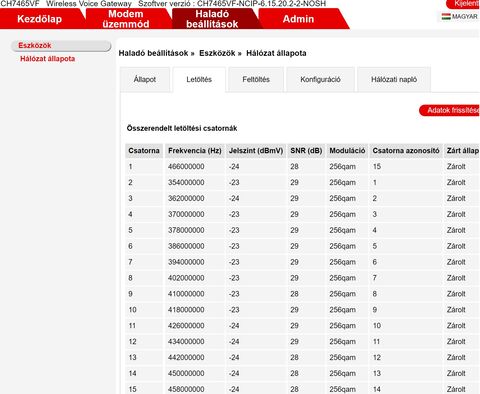Click the Csatorna column header
Image resolution: width=480 pixels, height=394 pixels.
tap(144, 151)
